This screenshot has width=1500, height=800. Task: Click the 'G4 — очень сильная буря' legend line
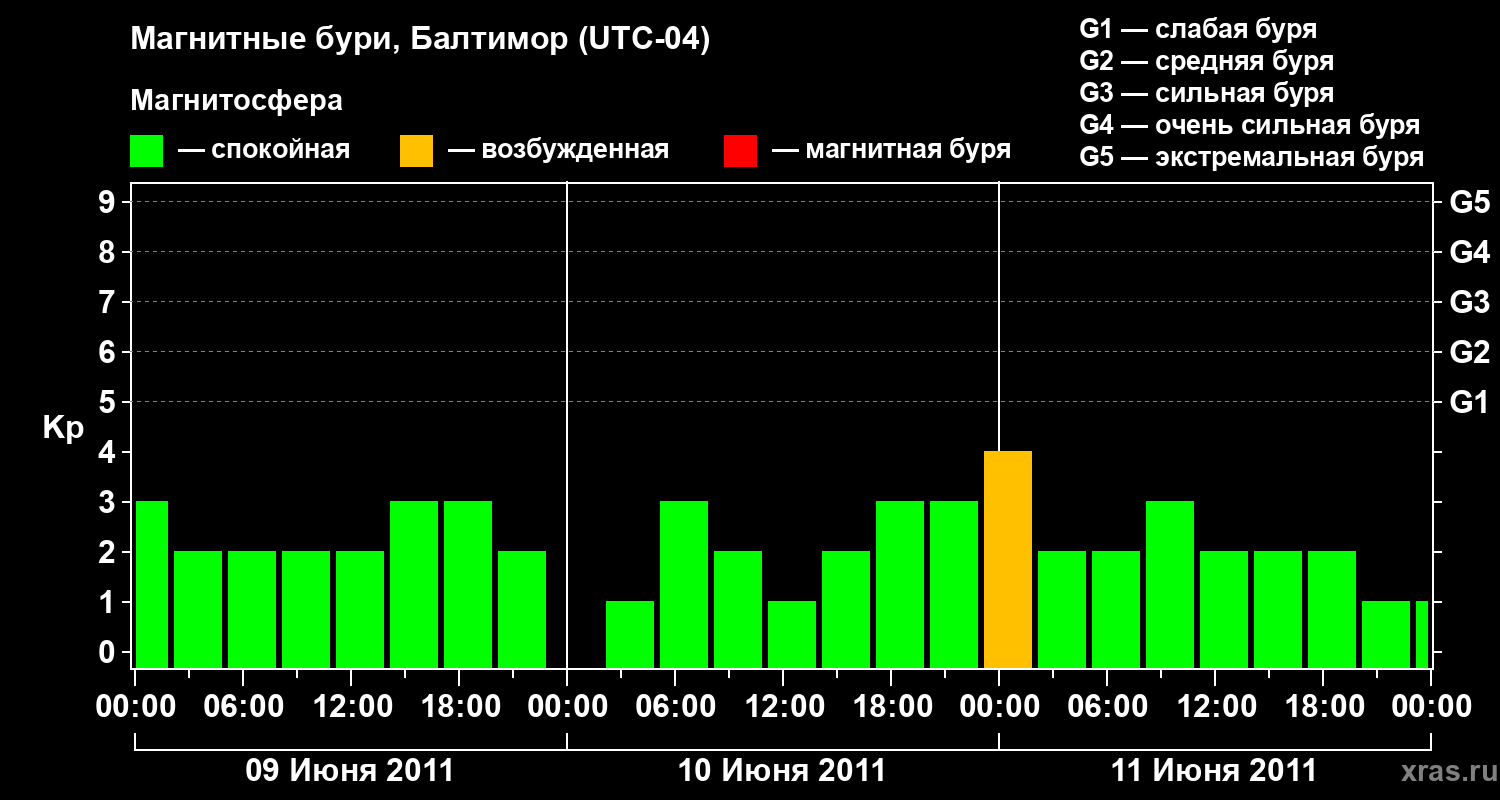click(1250, 125)
